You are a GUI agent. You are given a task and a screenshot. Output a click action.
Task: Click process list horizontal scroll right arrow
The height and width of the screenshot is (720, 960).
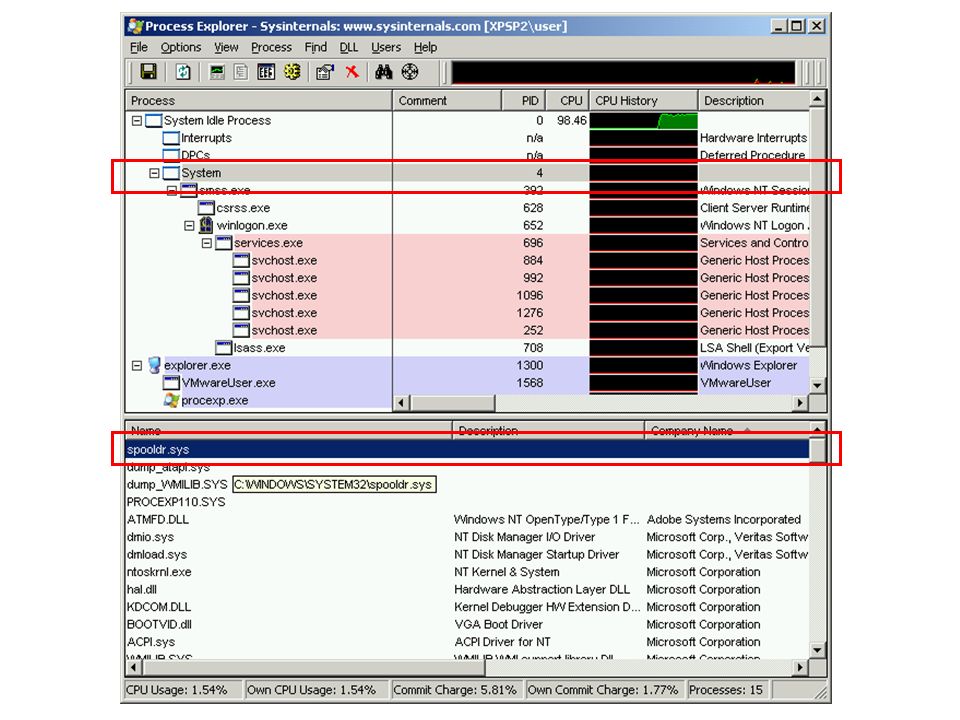(x=800, y=403)
